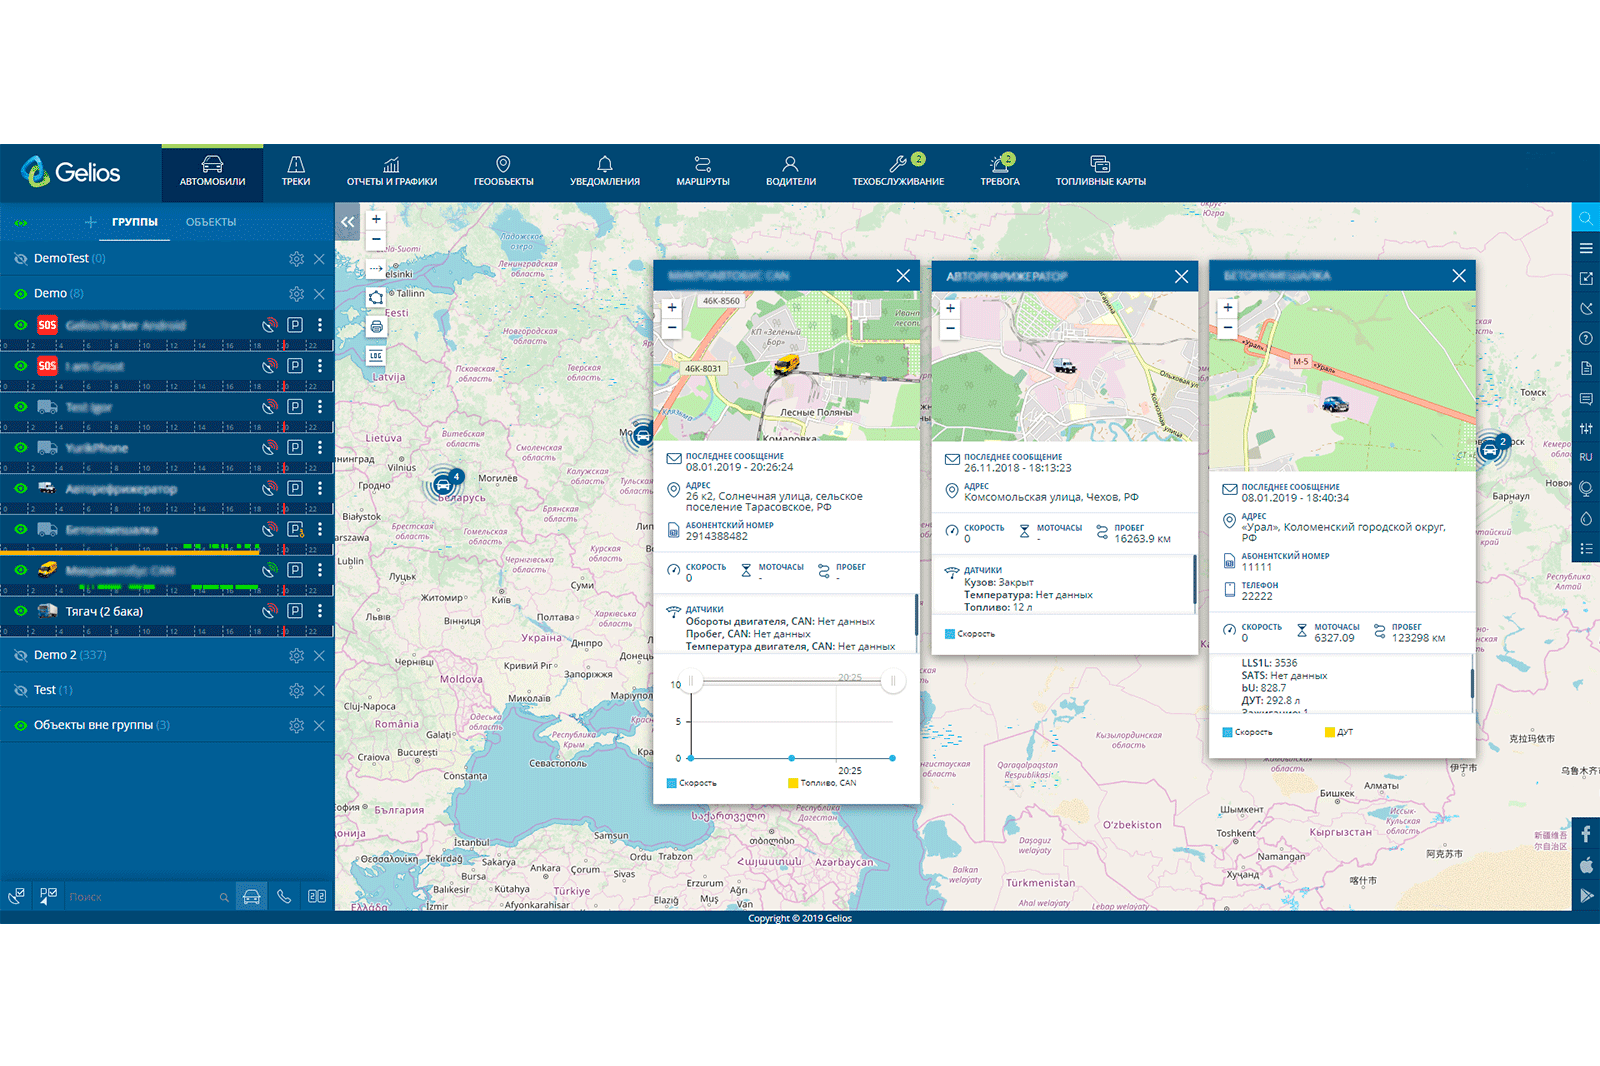Open the Отчеты и графики tab
Image resolution: width=1600 pixels, height=1066 pixels.
[x=392, y=171]
